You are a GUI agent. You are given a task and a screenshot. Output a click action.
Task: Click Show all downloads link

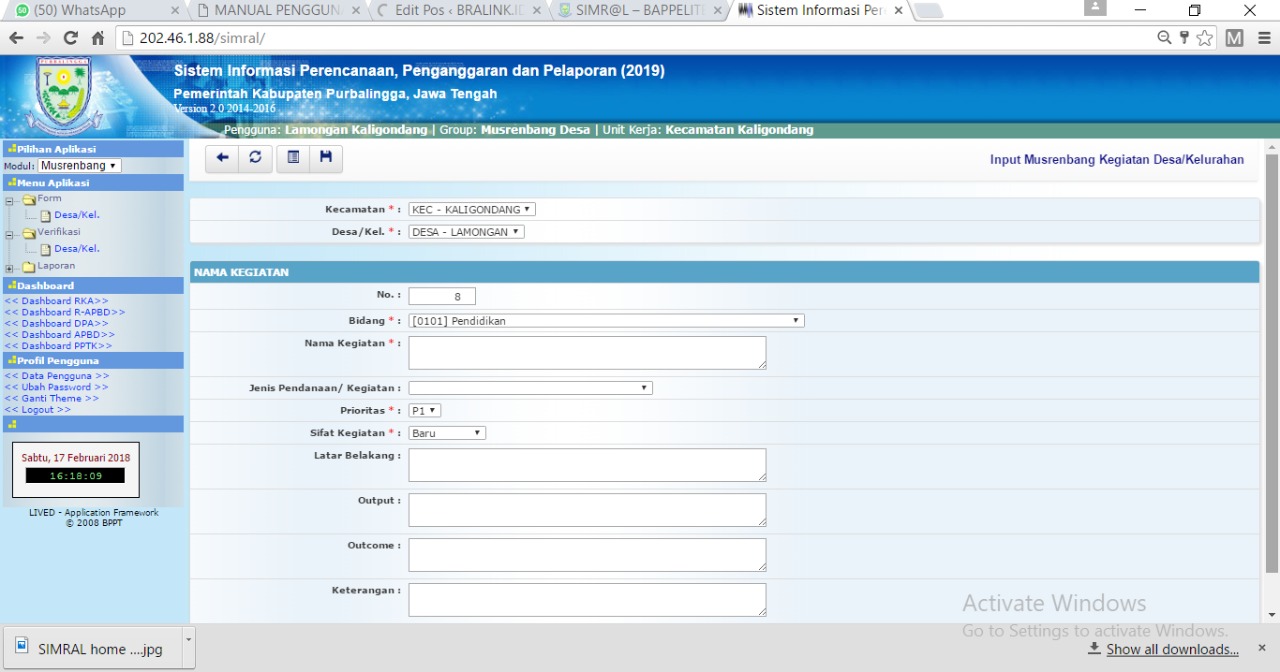[x=1172, y=649]
